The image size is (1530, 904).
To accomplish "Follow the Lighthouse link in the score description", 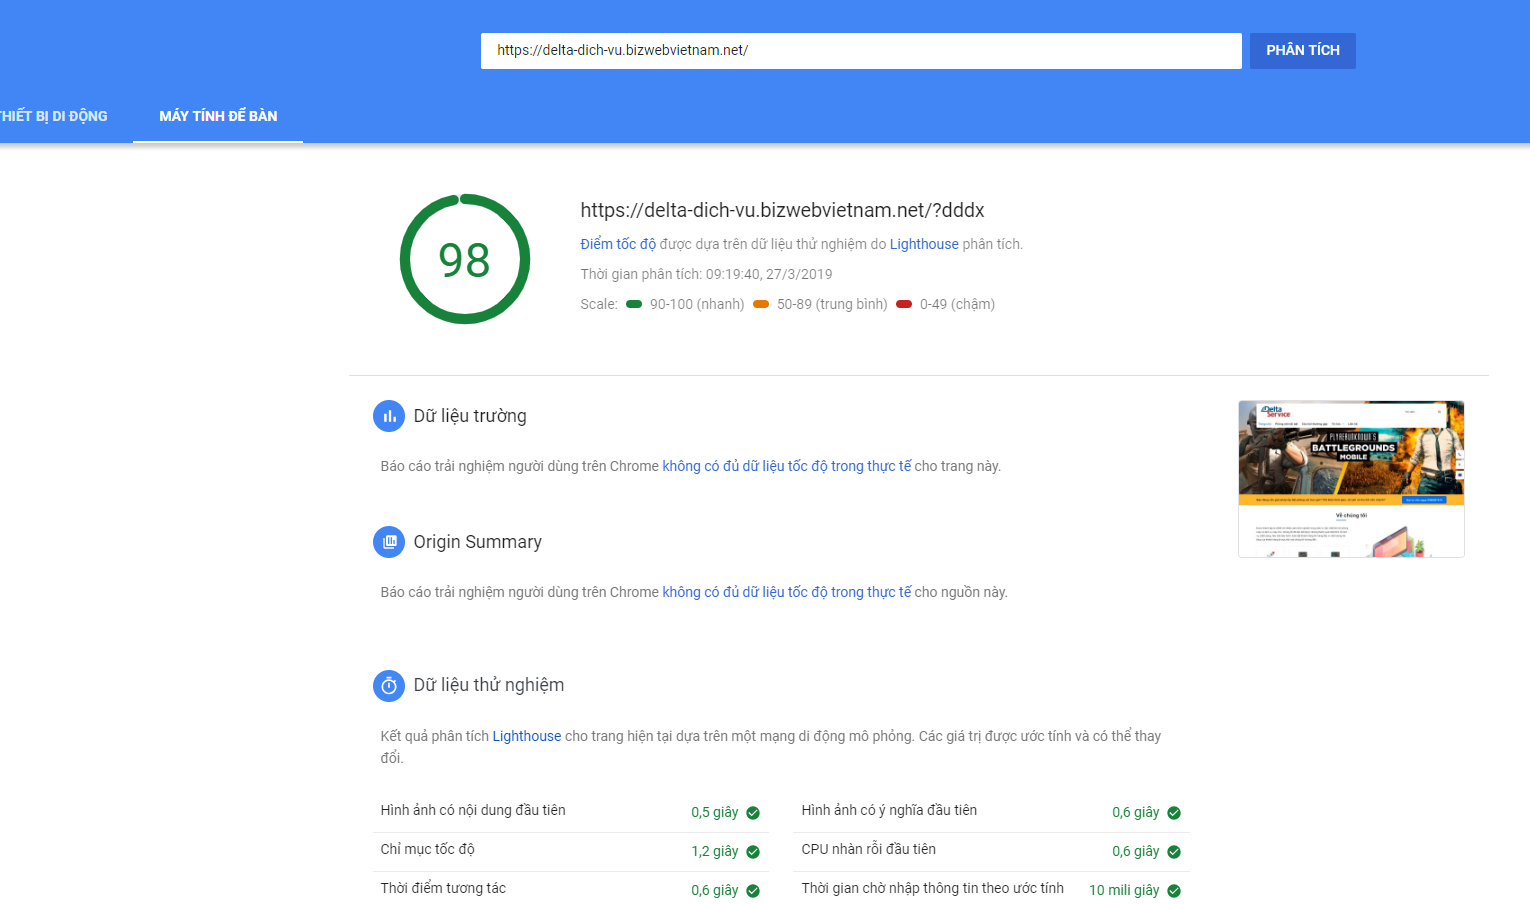I will pyautogui.click(x=924, y=244).
